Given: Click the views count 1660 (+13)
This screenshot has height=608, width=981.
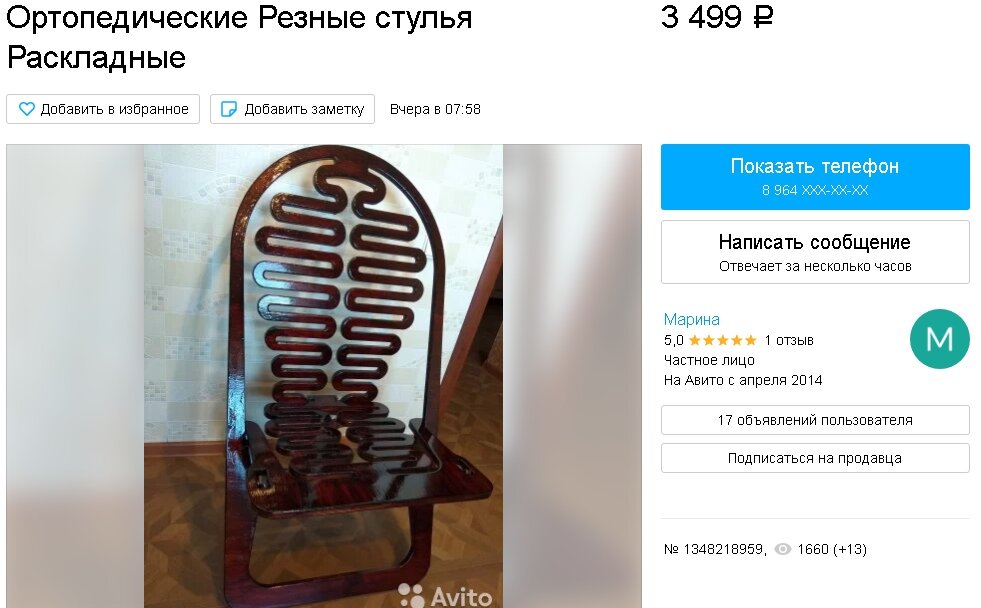Looking at the screenshot, I should click(831, 549).
